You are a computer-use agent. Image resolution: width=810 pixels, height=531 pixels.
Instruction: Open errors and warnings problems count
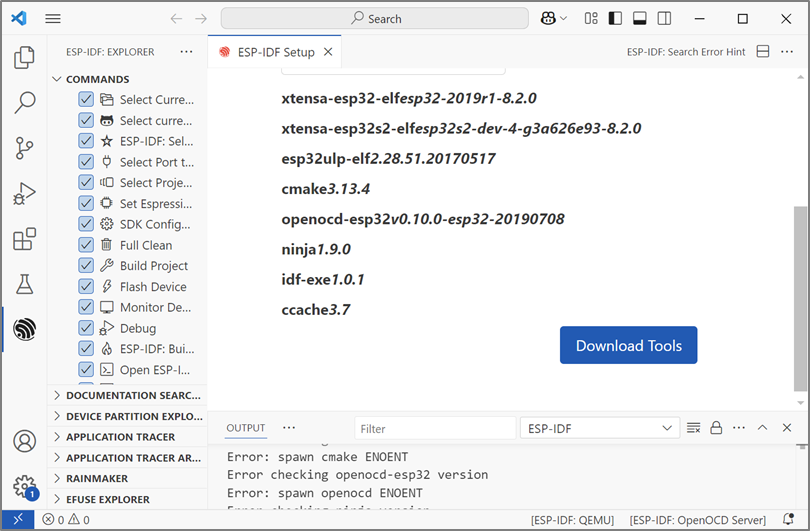click(66, 520)
